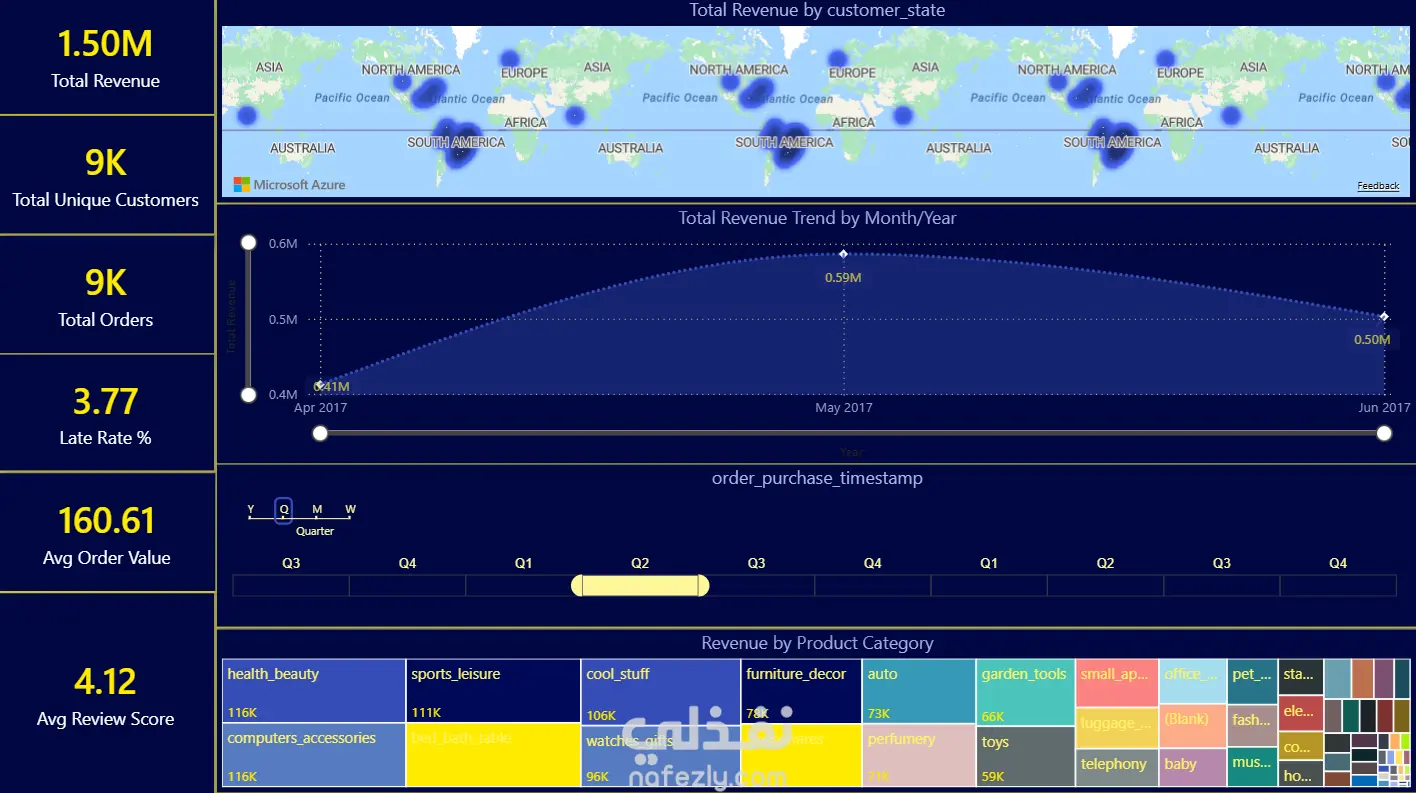This screenshot has height=793, width=1416.
Task: Select the telephony treemap tile
Action: click(x=1117, y=767)
